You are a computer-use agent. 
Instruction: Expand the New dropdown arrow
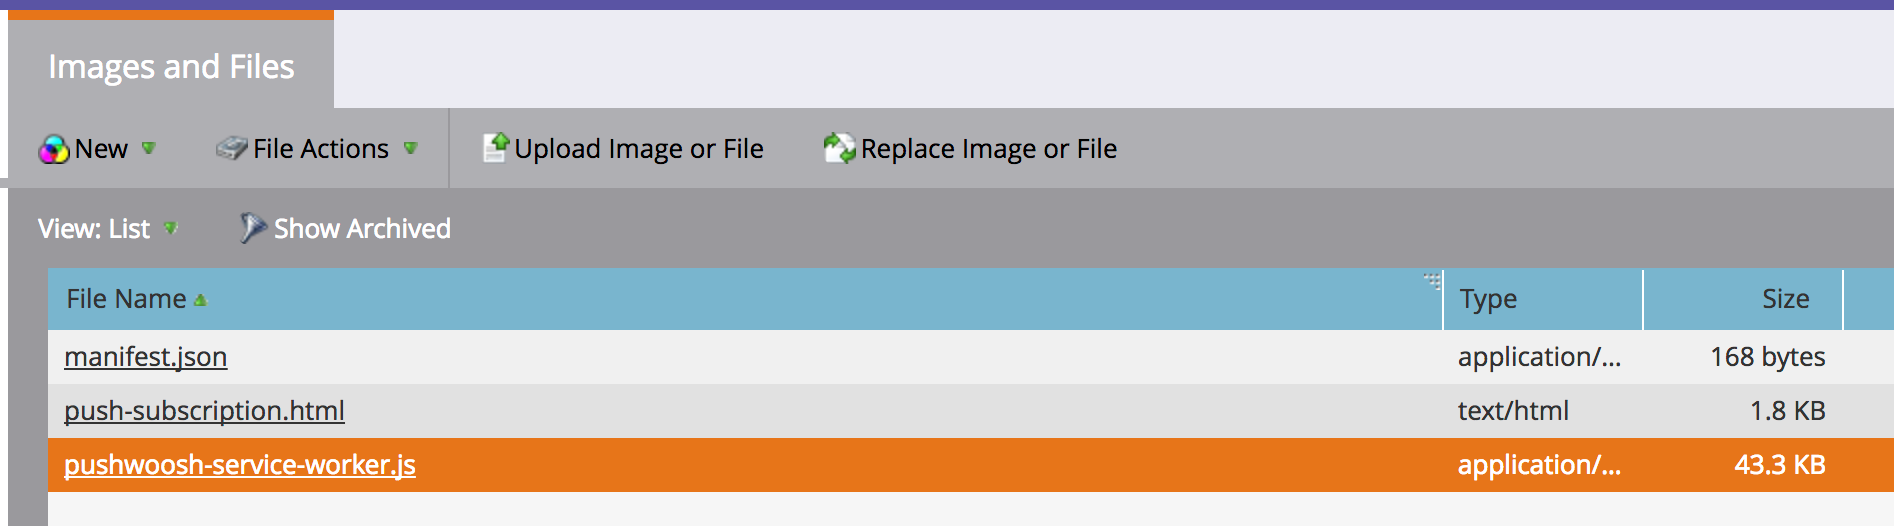click(x=148, y=148)
